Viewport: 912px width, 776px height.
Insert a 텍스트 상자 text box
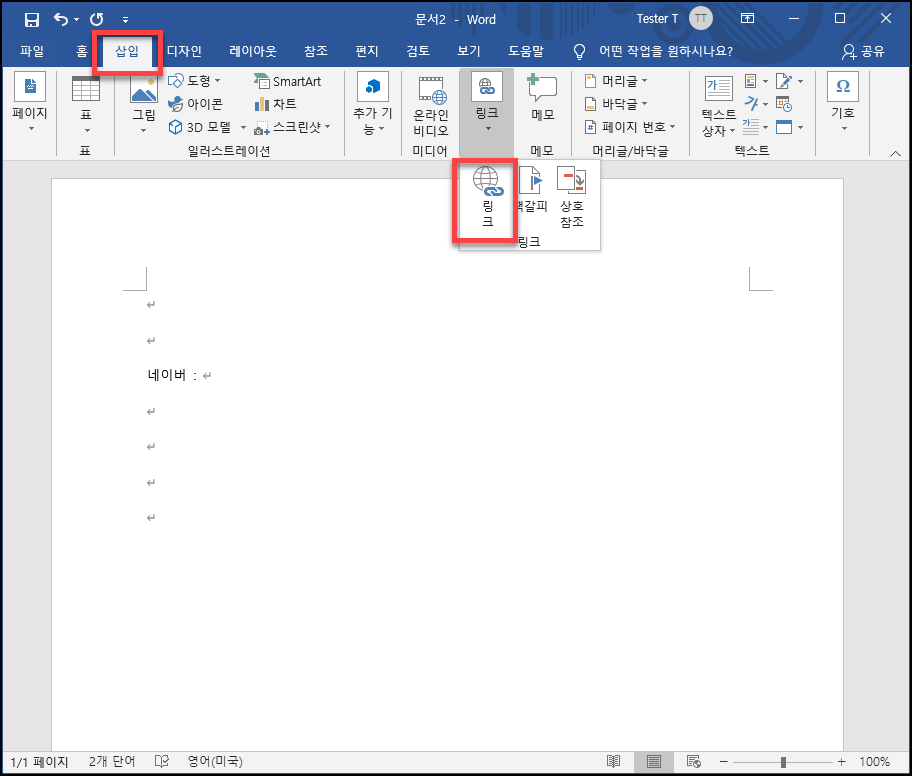719,106
